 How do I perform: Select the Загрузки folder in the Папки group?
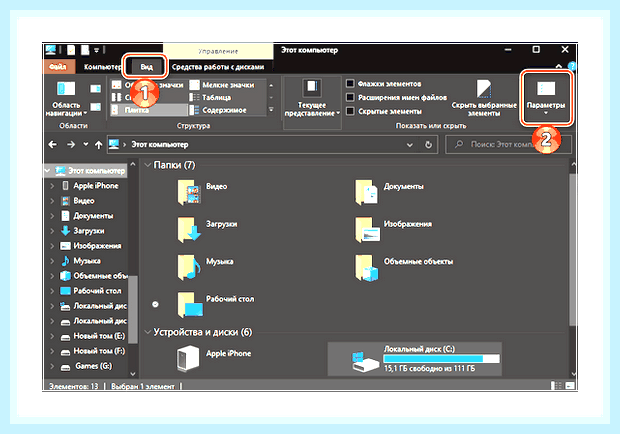coord(208,230)
